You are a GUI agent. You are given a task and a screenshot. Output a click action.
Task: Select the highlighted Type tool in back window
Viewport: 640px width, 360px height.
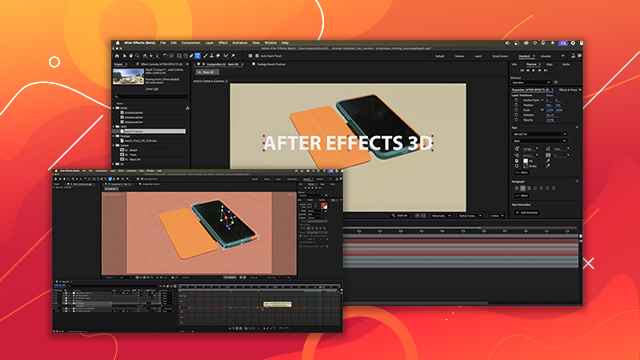(x=198, y=56)
